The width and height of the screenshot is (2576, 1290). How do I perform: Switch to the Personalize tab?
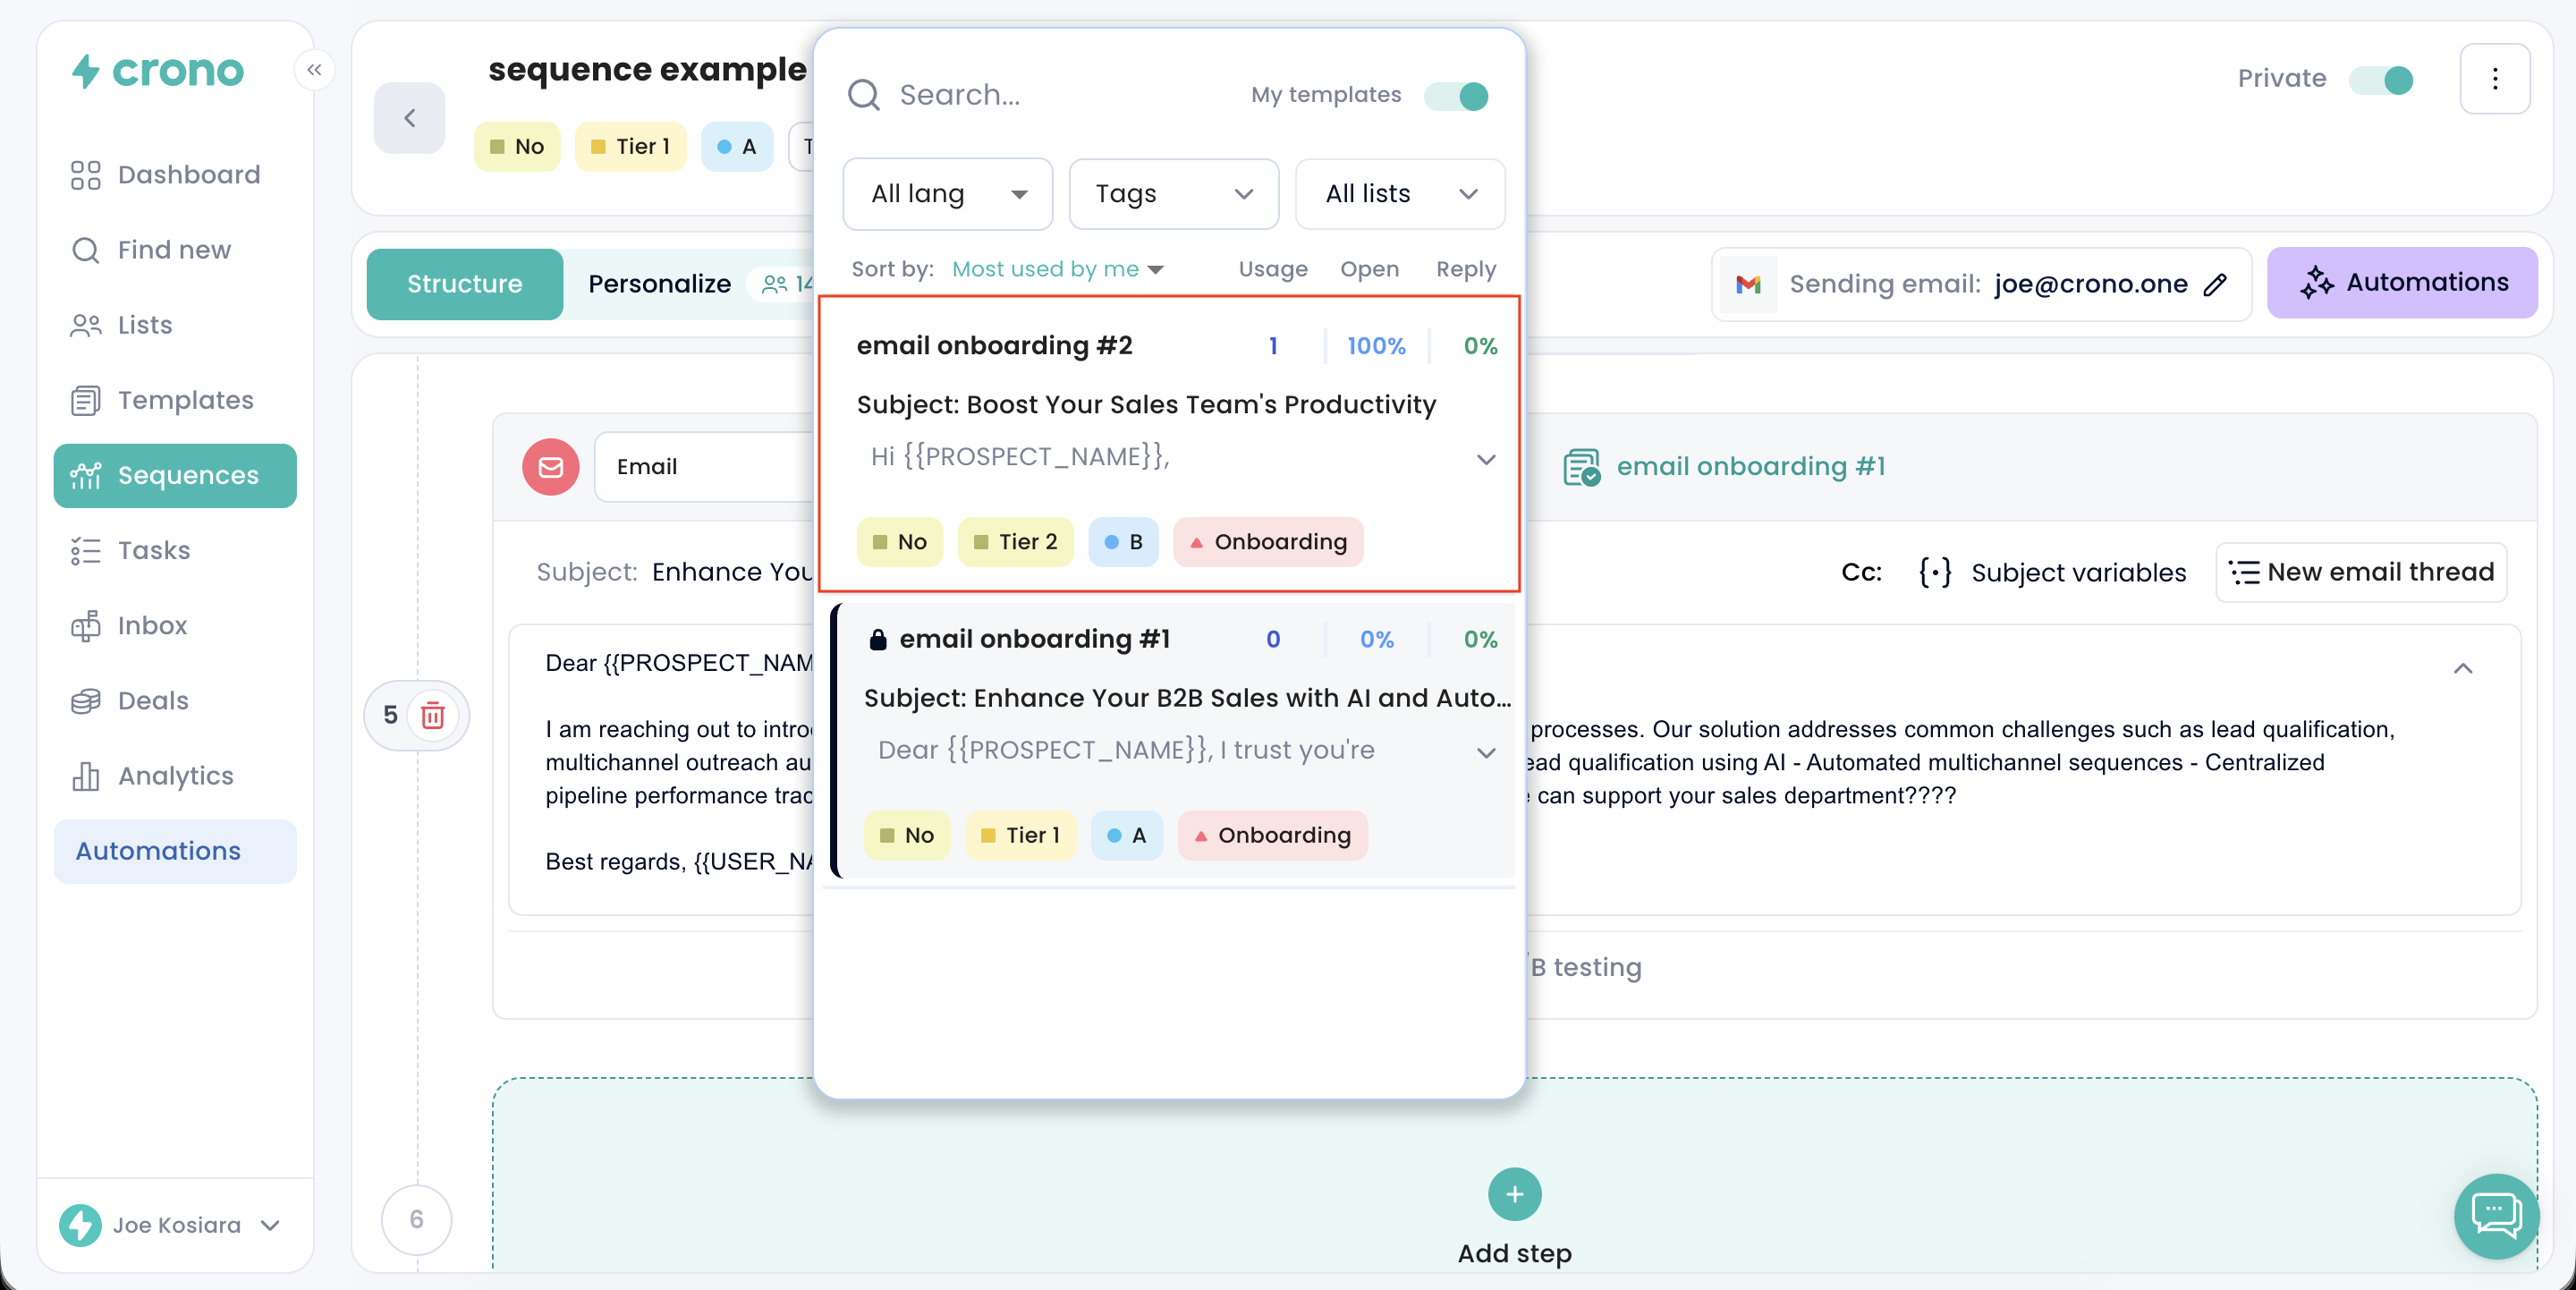tap(659, 284)
